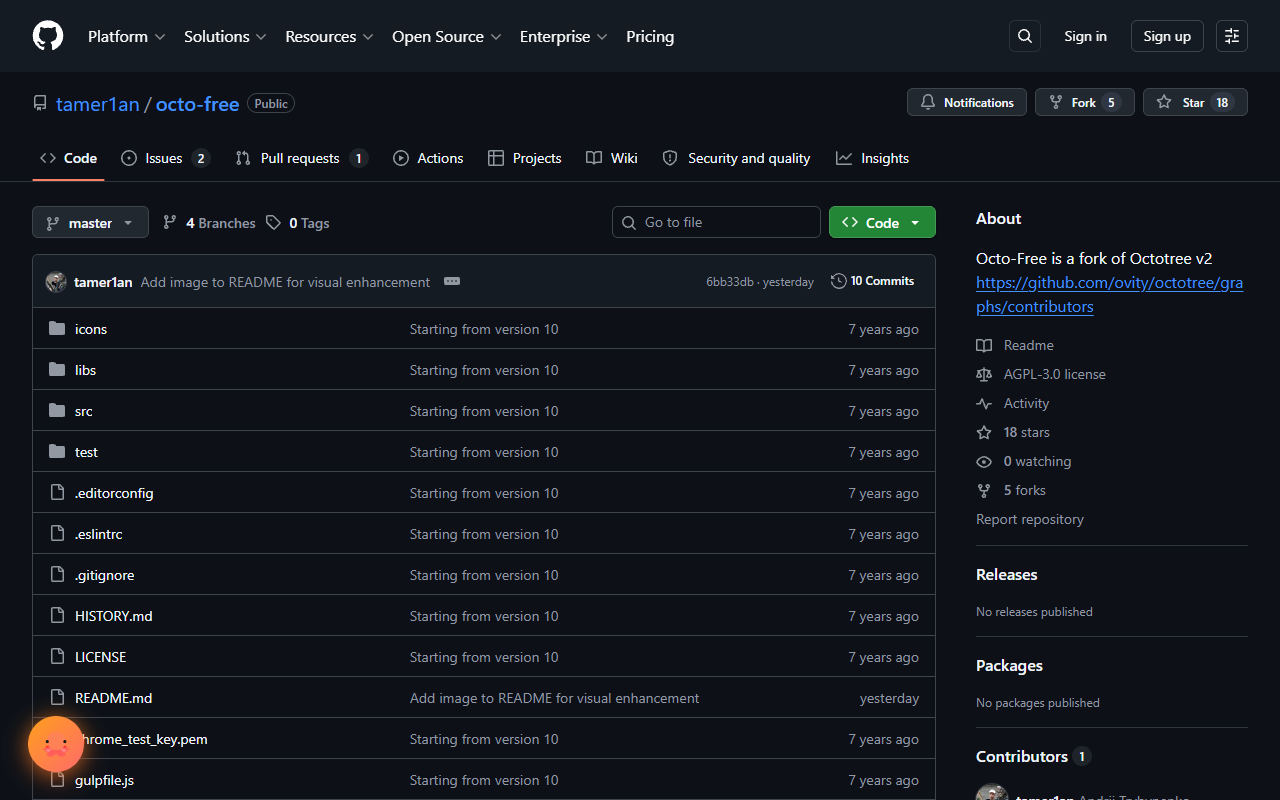Open the 18 stars link
1280x800 pixels.
coord(1013,432)
